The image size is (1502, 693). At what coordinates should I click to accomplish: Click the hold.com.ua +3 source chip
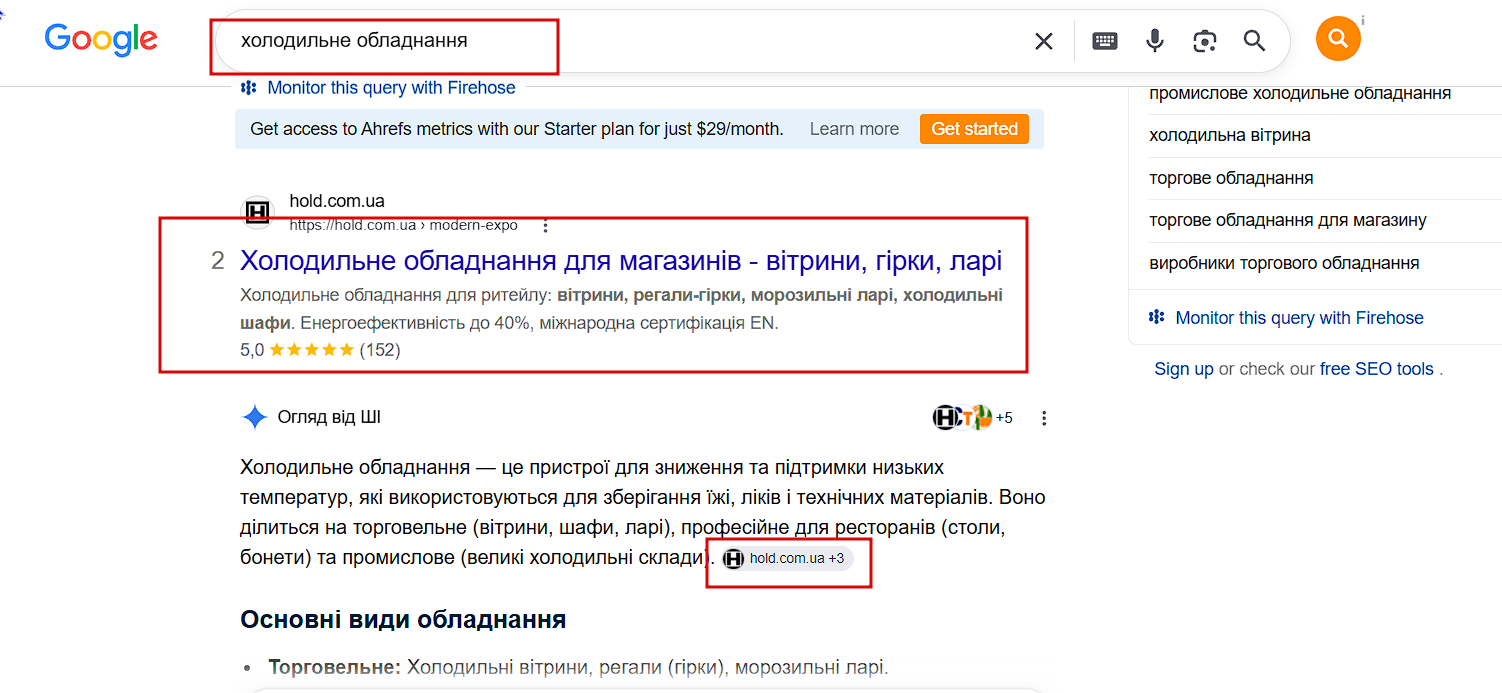point(786,558)
